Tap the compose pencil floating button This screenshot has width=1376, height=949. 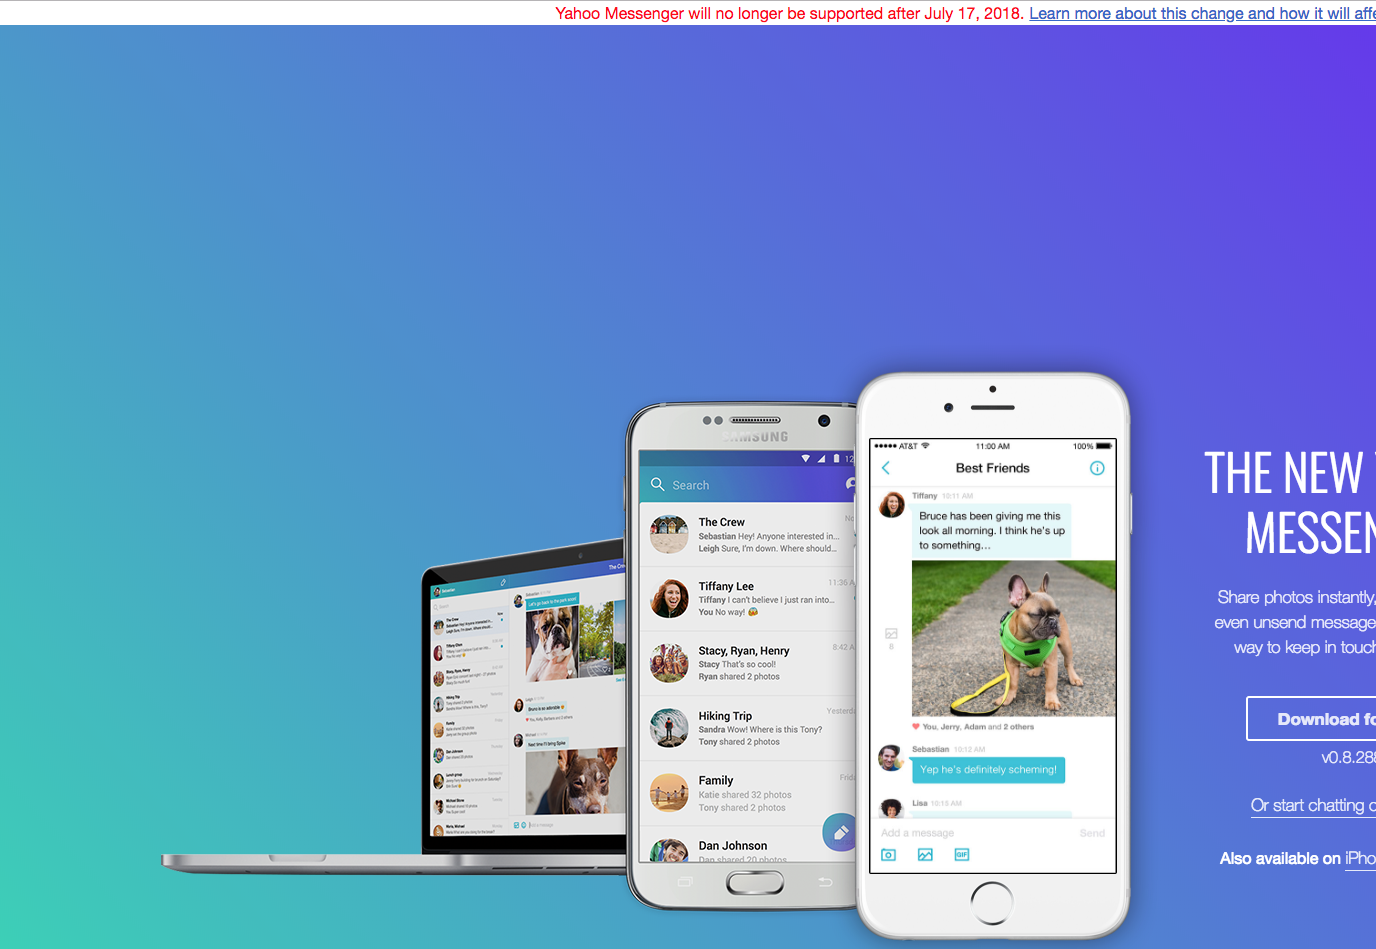point(840,832)
